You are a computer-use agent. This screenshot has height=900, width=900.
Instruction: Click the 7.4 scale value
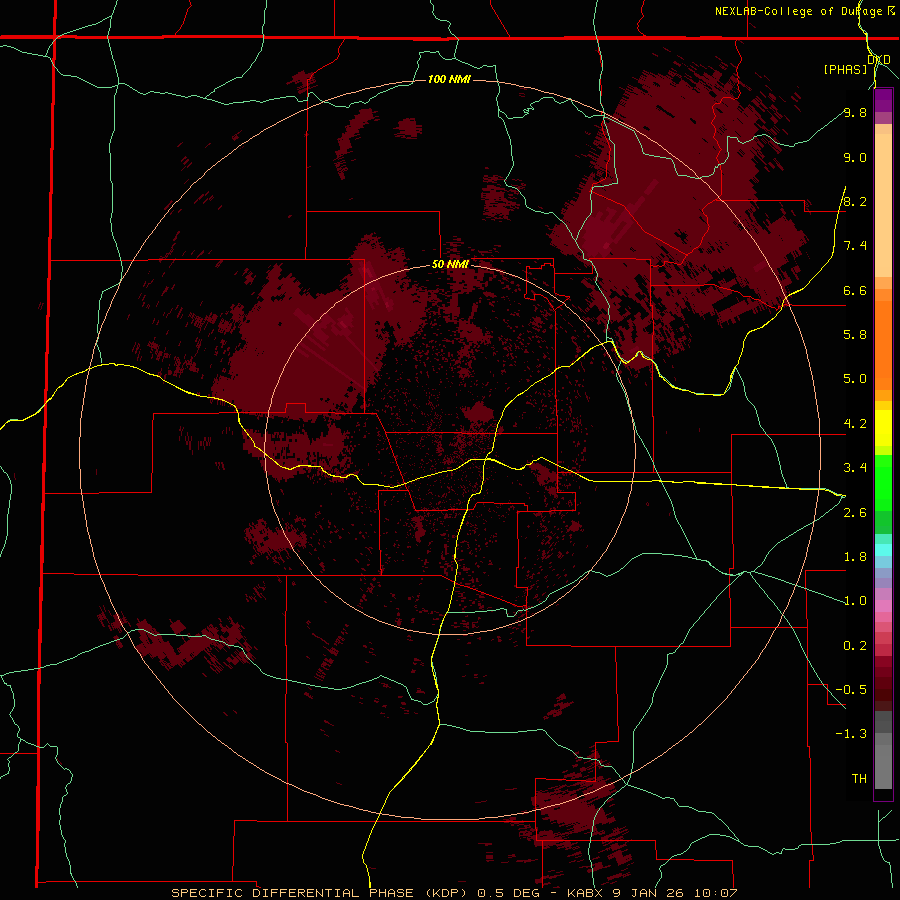click(855, 246)
